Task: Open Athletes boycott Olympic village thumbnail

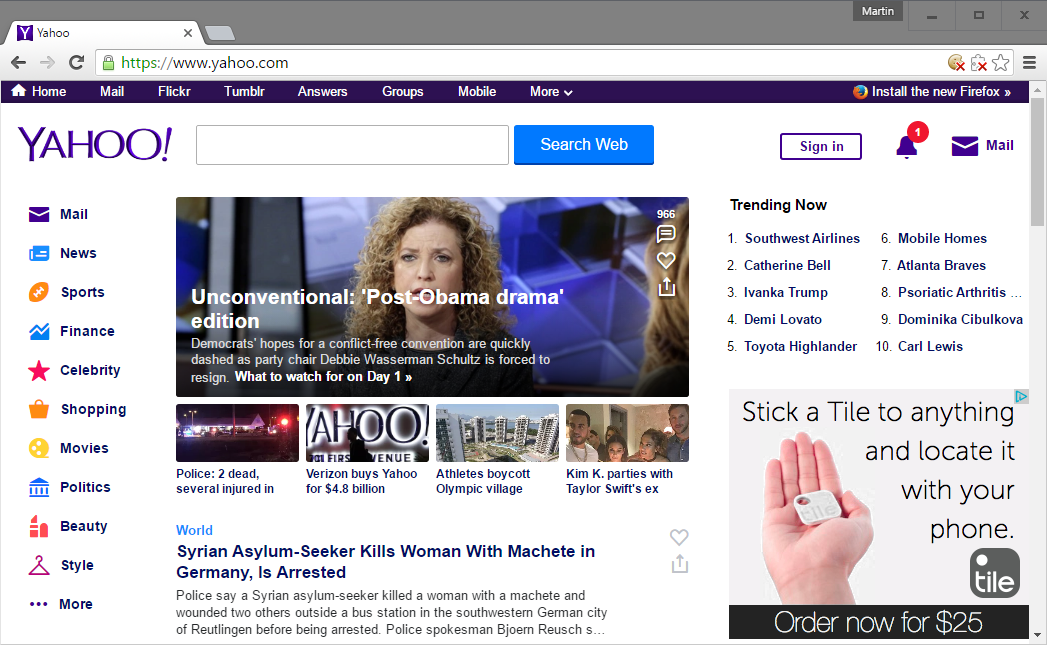Action: [497, 433]
